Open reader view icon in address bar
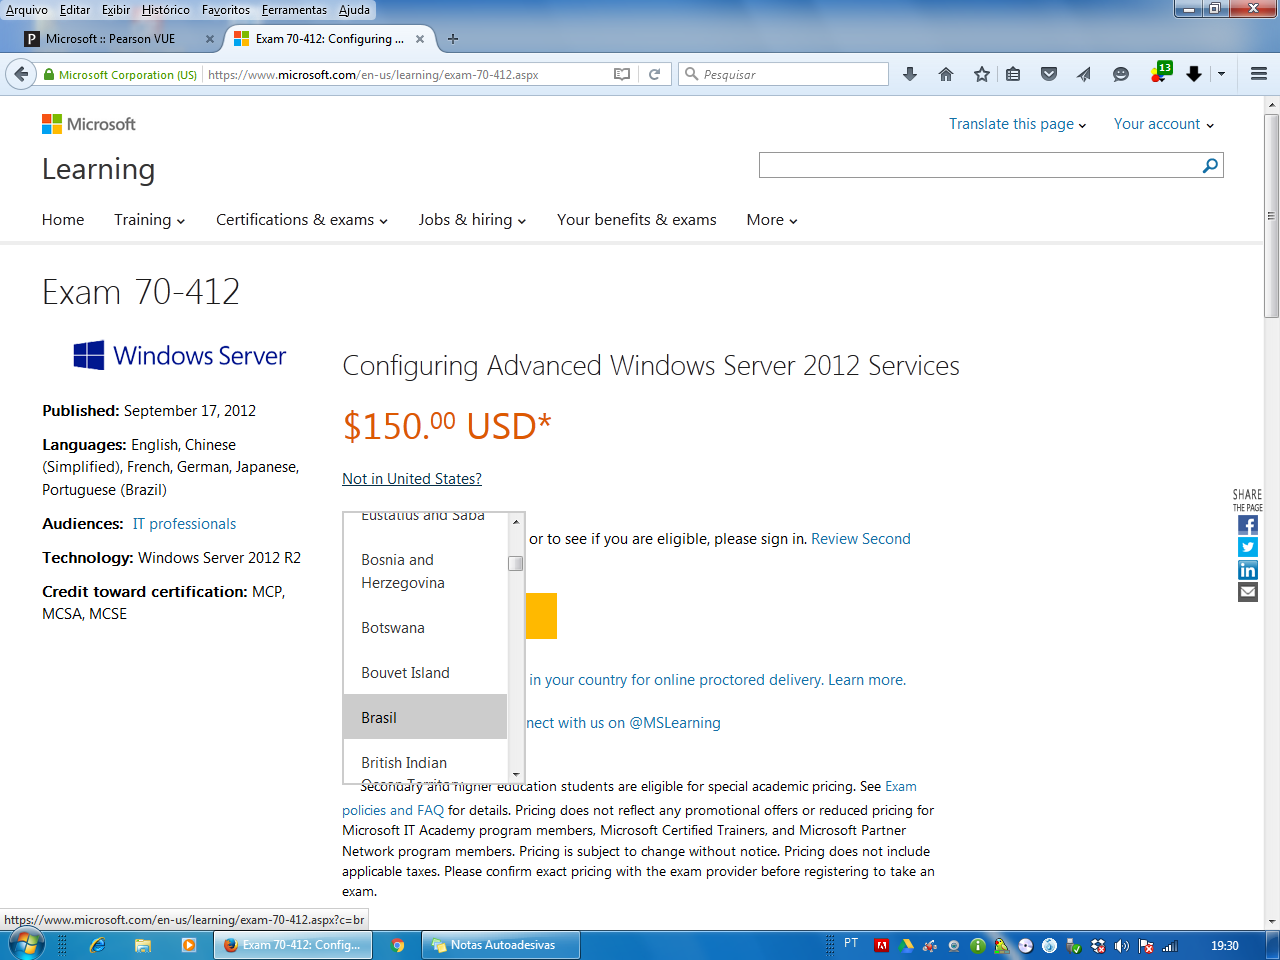1280x960 pixels. pyautogui.click(x=622, y=74)
